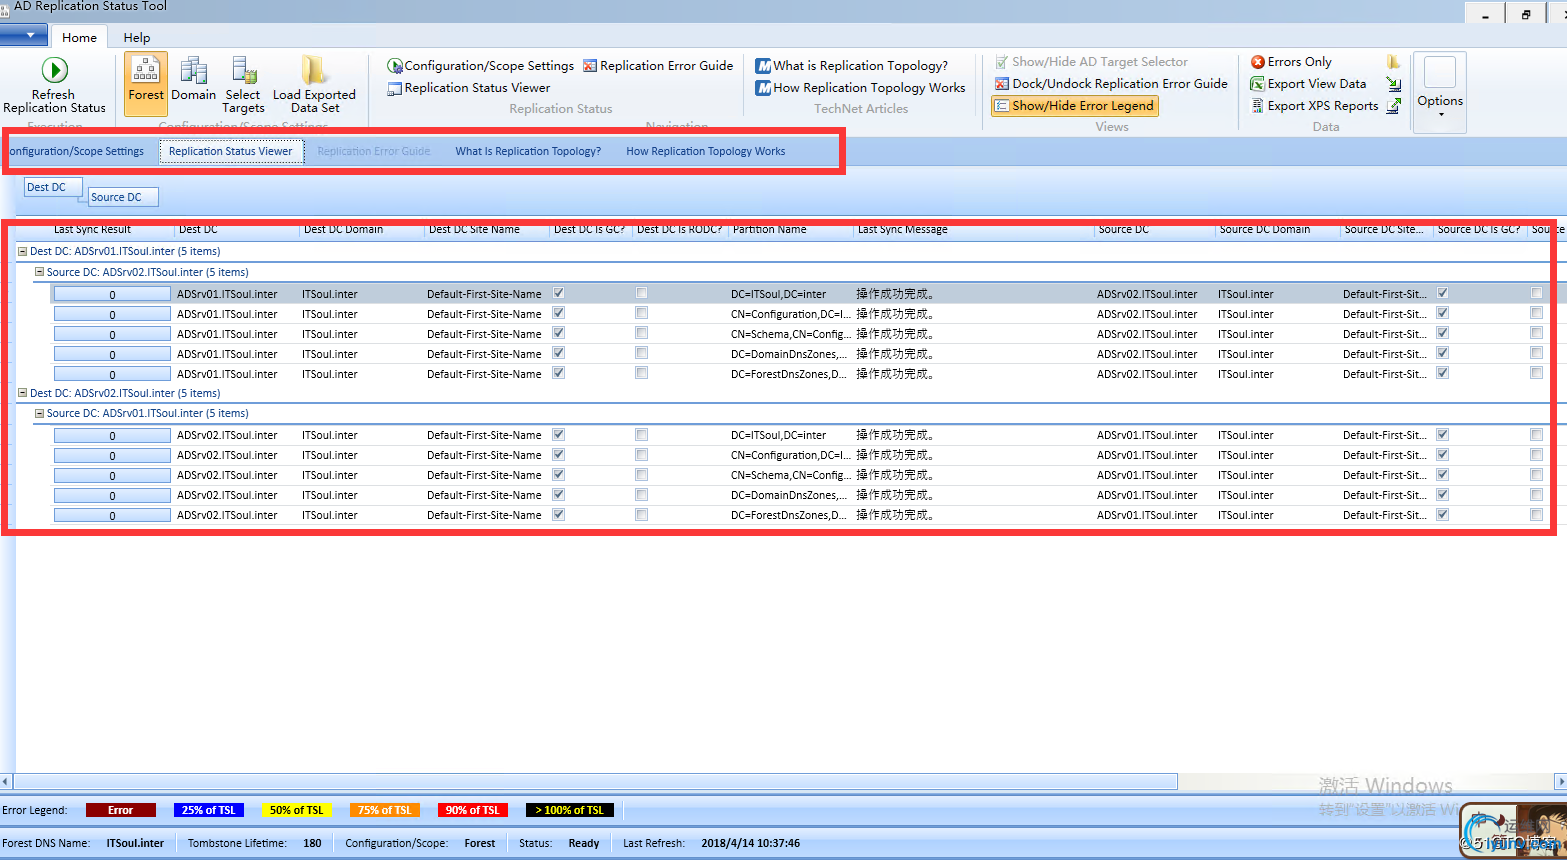Toggle Dest DC Is RODC checkbox, ADSrv02 DC=ITSoul row
Image resolution: width=1567 pixels, height=860 pixels.
click(x=641, y=434)
